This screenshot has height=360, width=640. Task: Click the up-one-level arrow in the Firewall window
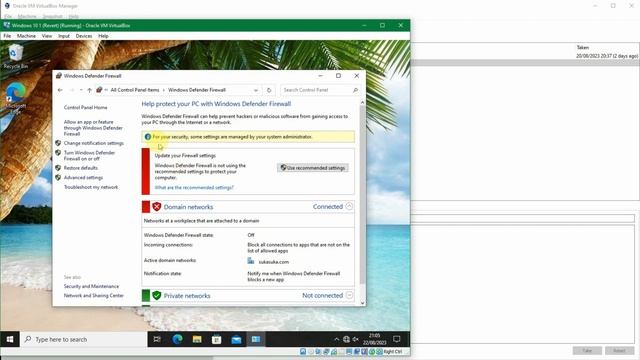(89, 90)
